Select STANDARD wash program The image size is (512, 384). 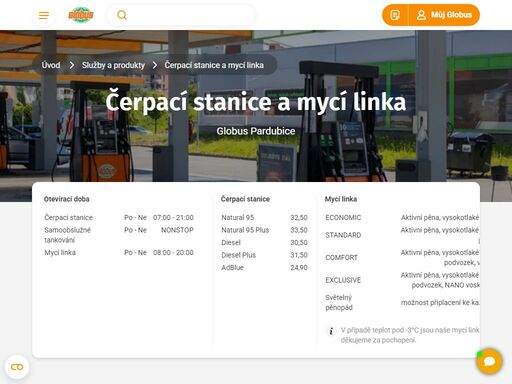pyautogui.click(x=343, y=235)
